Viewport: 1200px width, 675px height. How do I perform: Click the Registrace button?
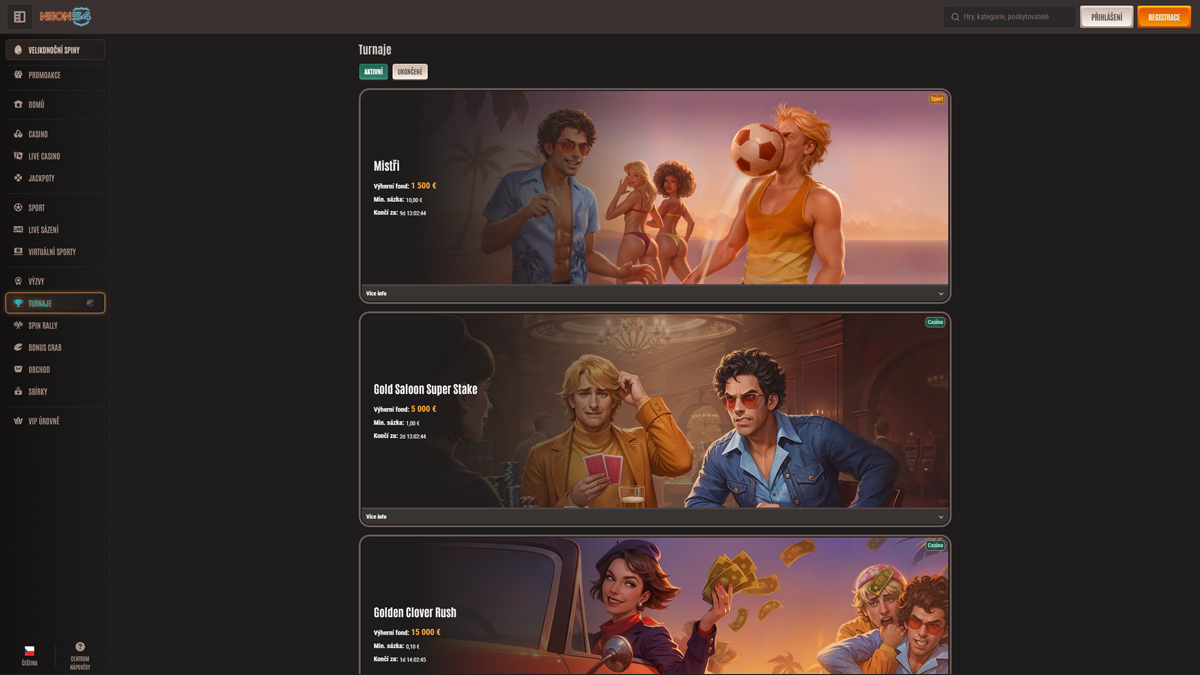(x=1164, y=17)
